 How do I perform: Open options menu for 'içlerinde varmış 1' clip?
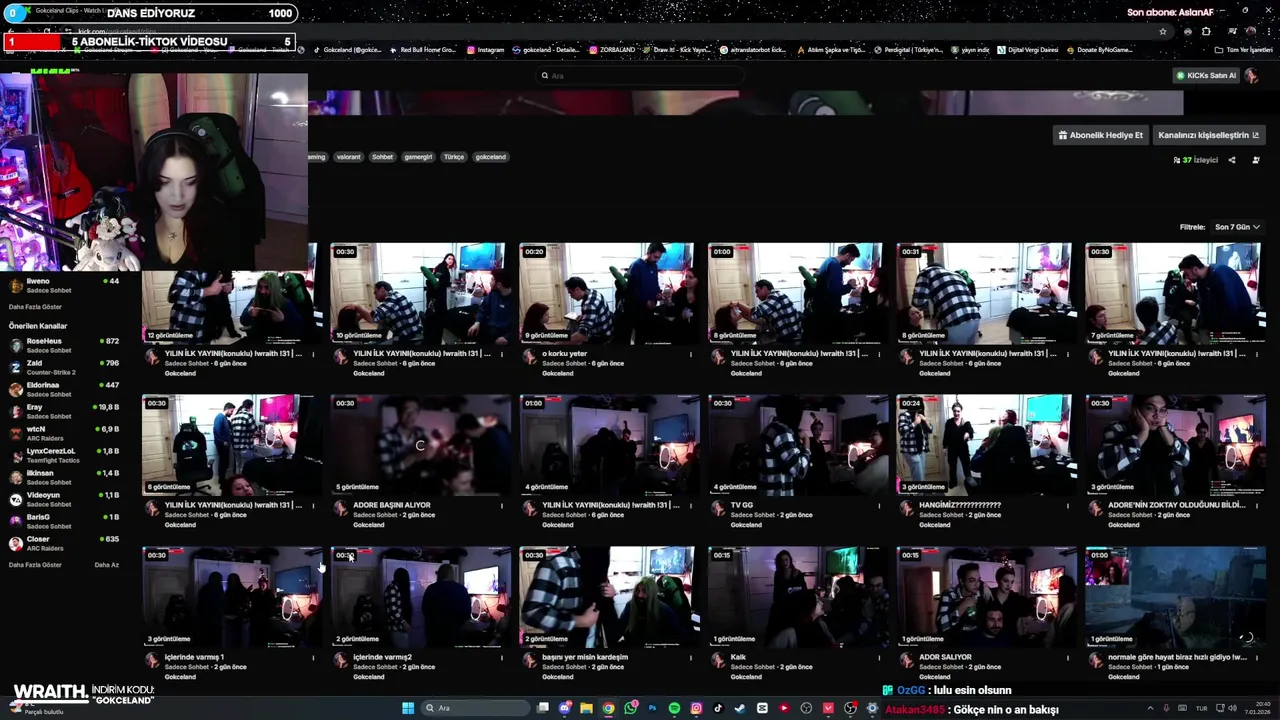coord(312,658)
